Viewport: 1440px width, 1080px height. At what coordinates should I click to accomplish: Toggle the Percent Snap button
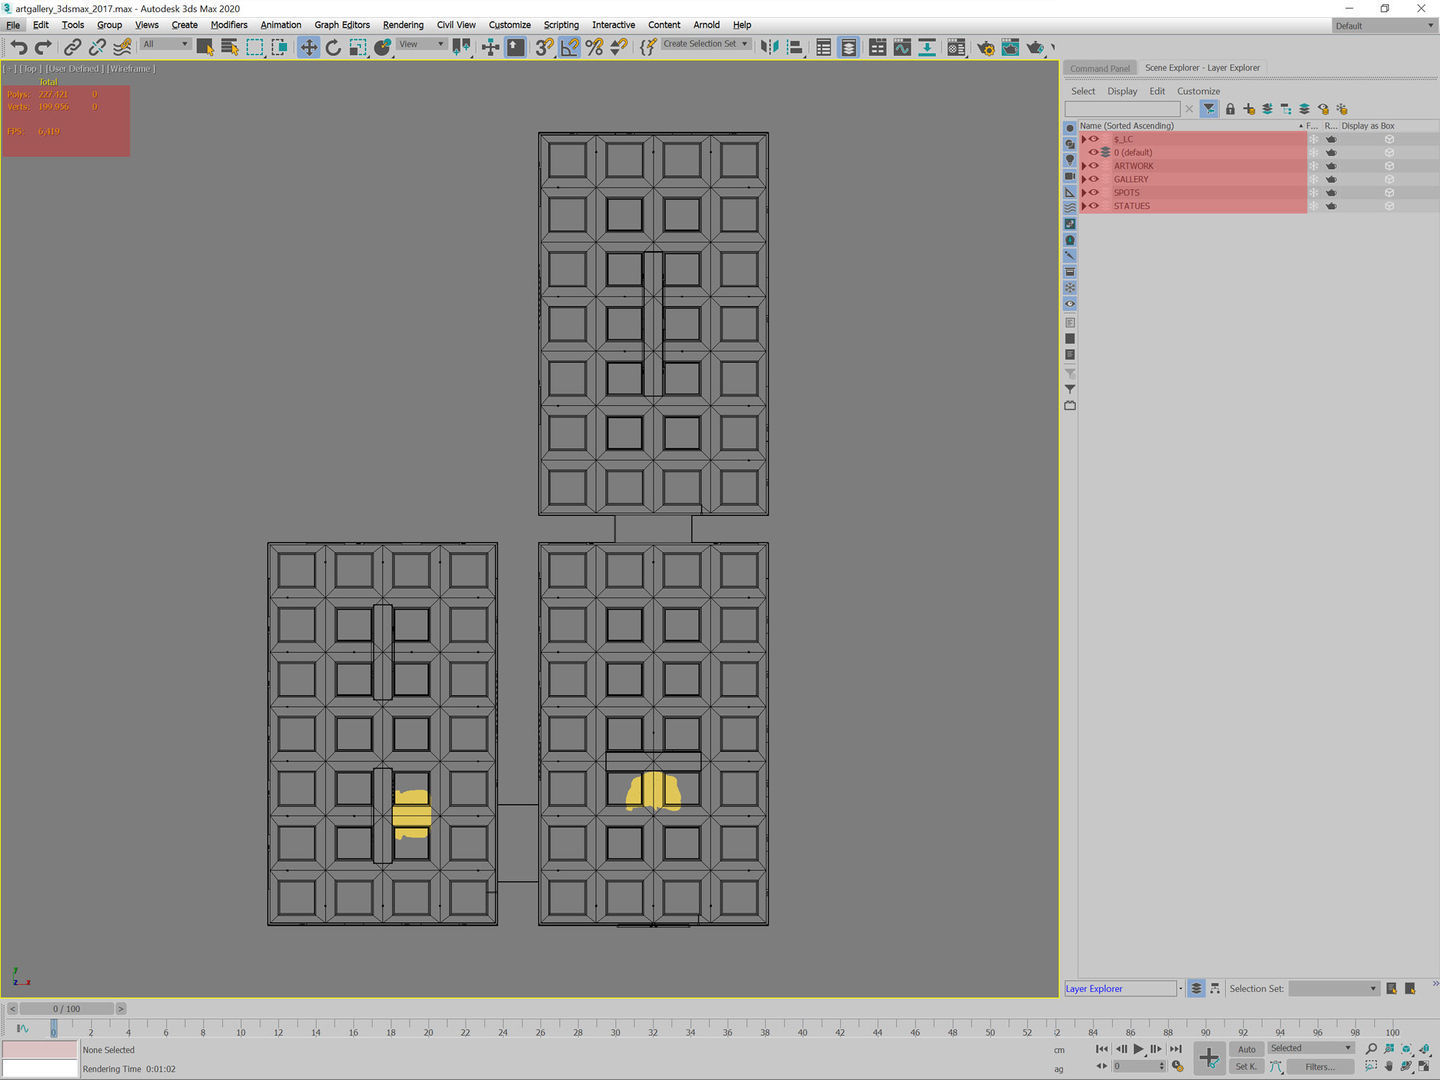click(x=594, y=47)
